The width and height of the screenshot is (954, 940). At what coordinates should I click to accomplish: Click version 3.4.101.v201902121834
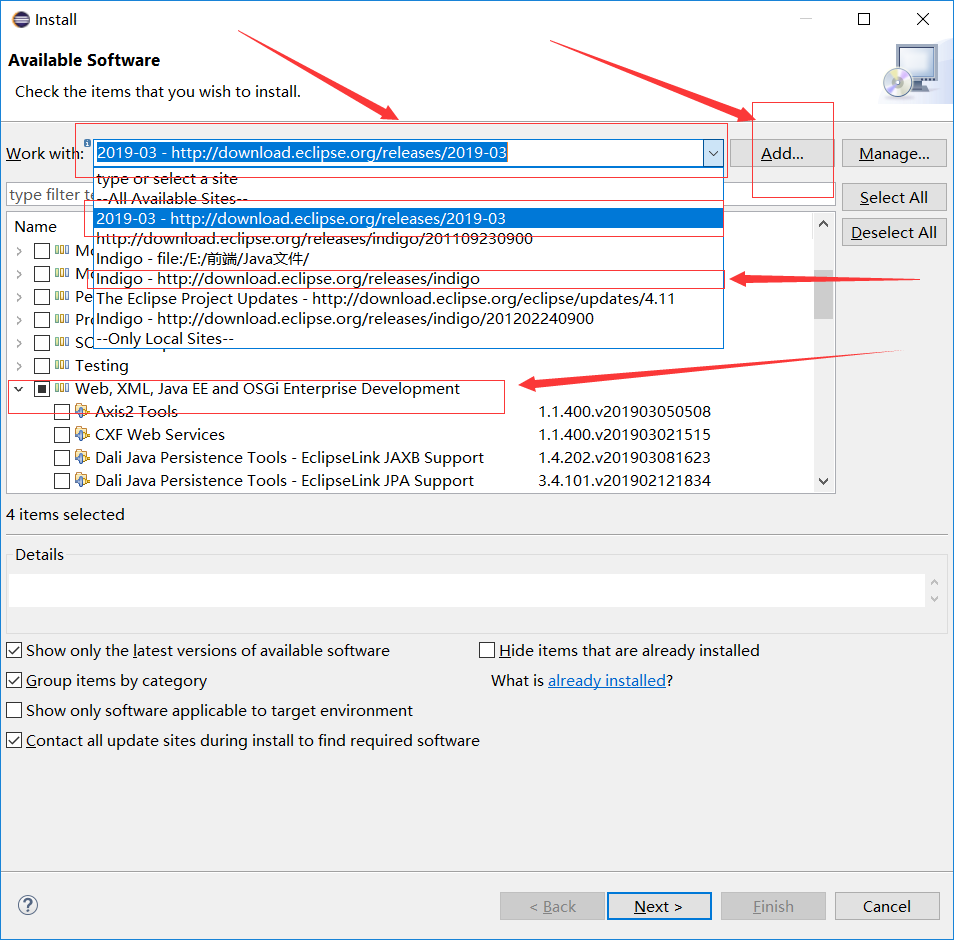[x=624, y=481]
